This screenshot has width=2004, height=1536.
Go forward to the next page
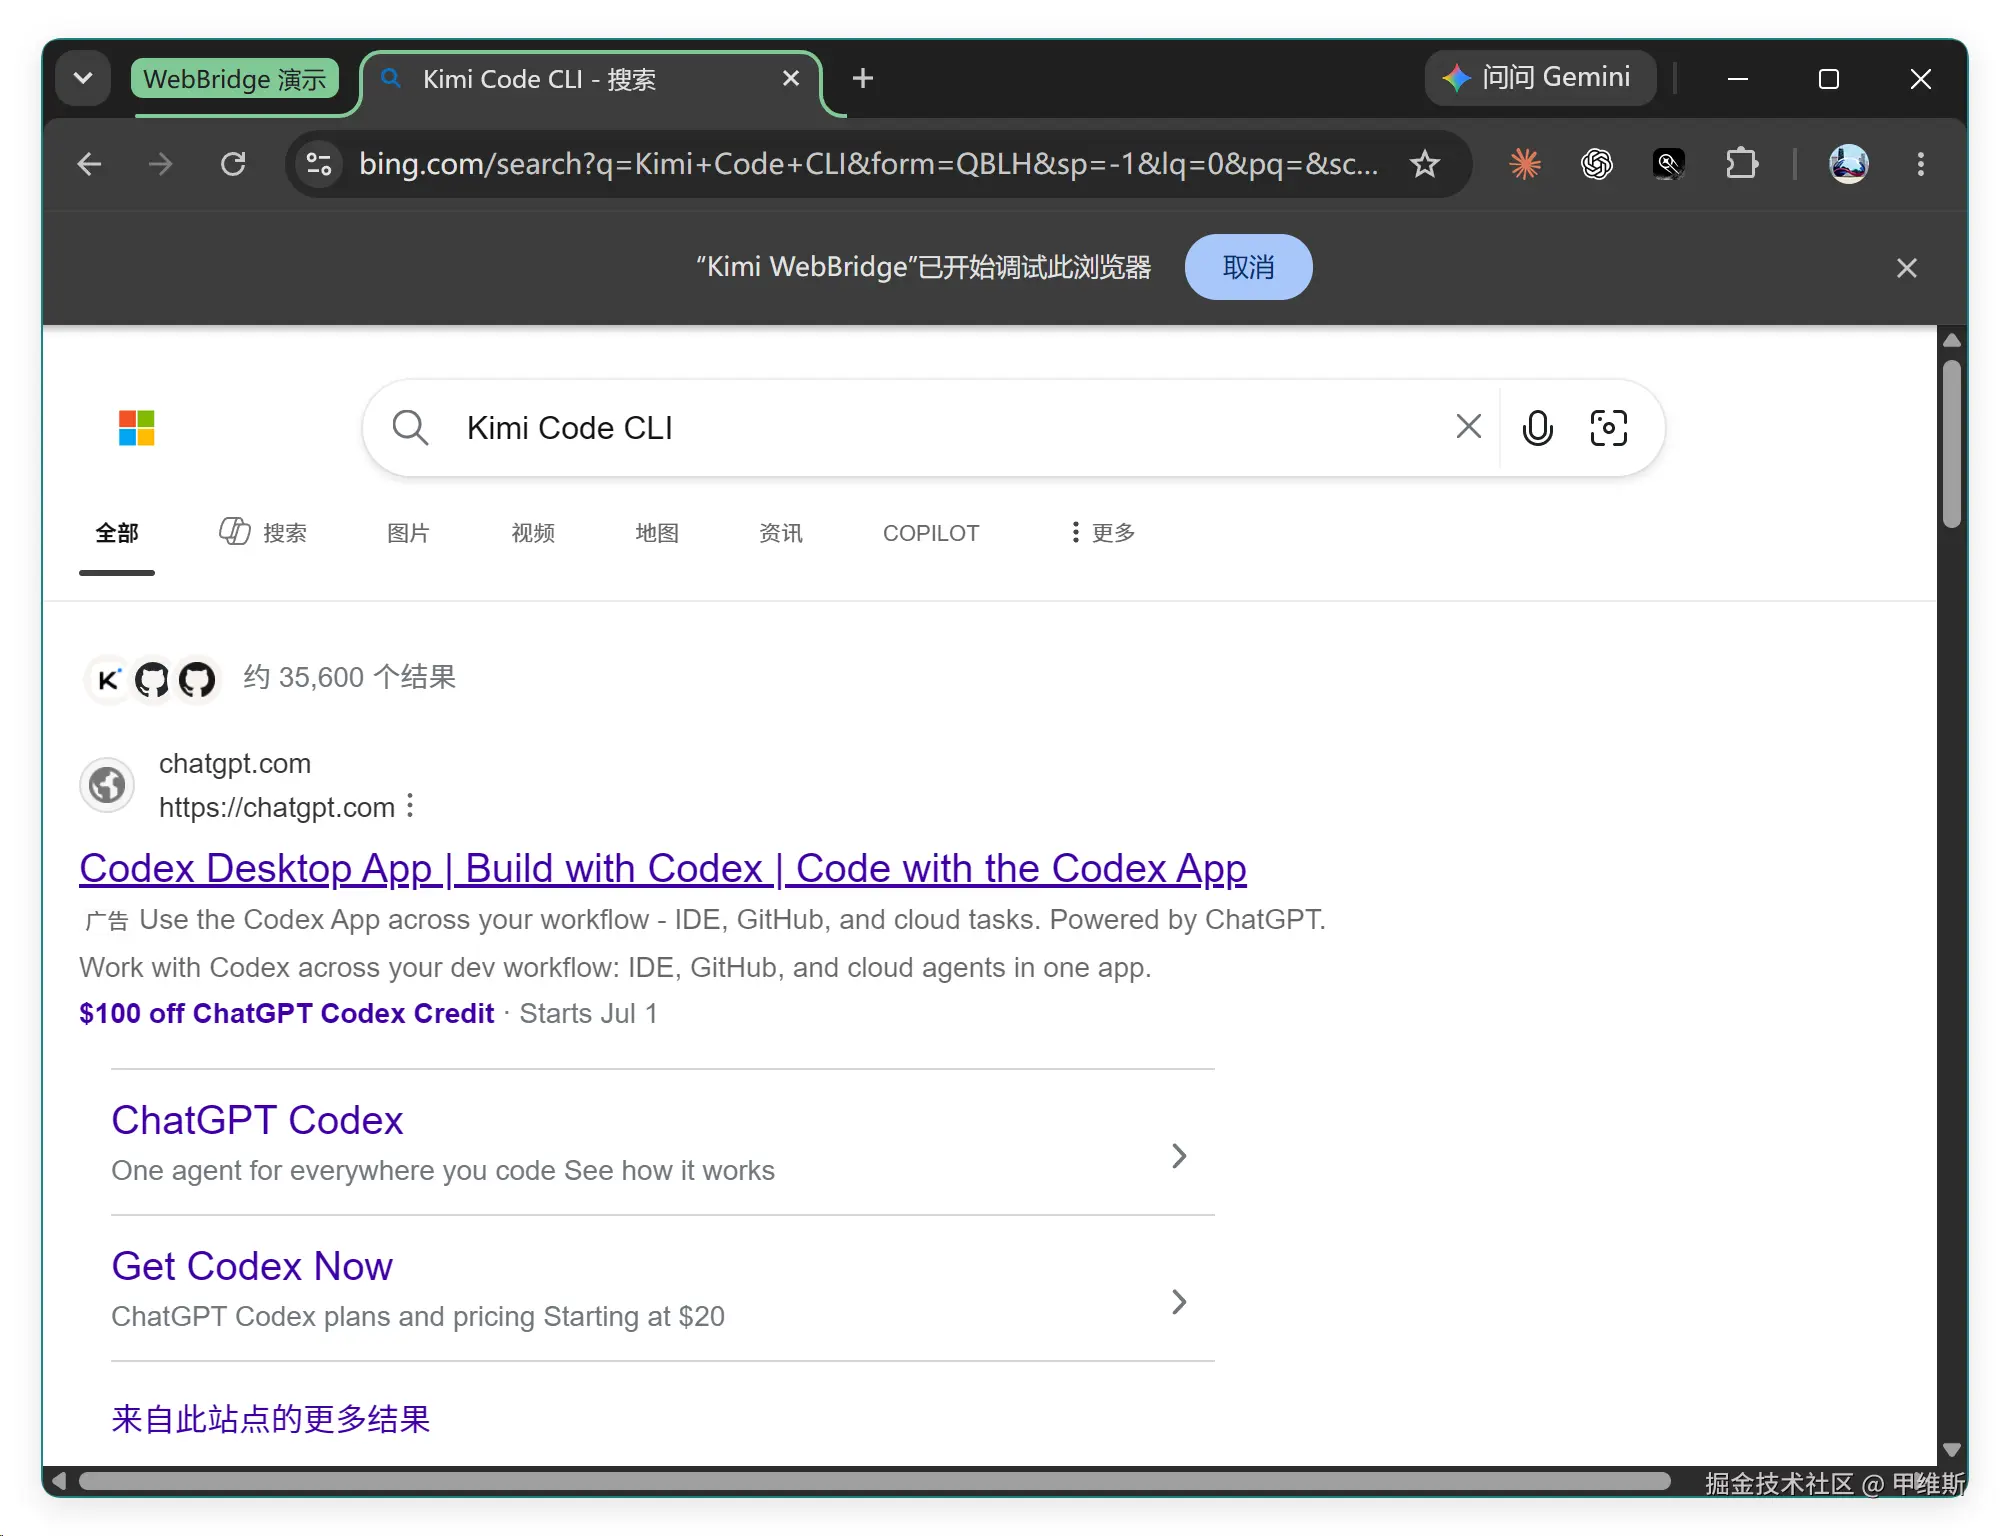point(161,163)
